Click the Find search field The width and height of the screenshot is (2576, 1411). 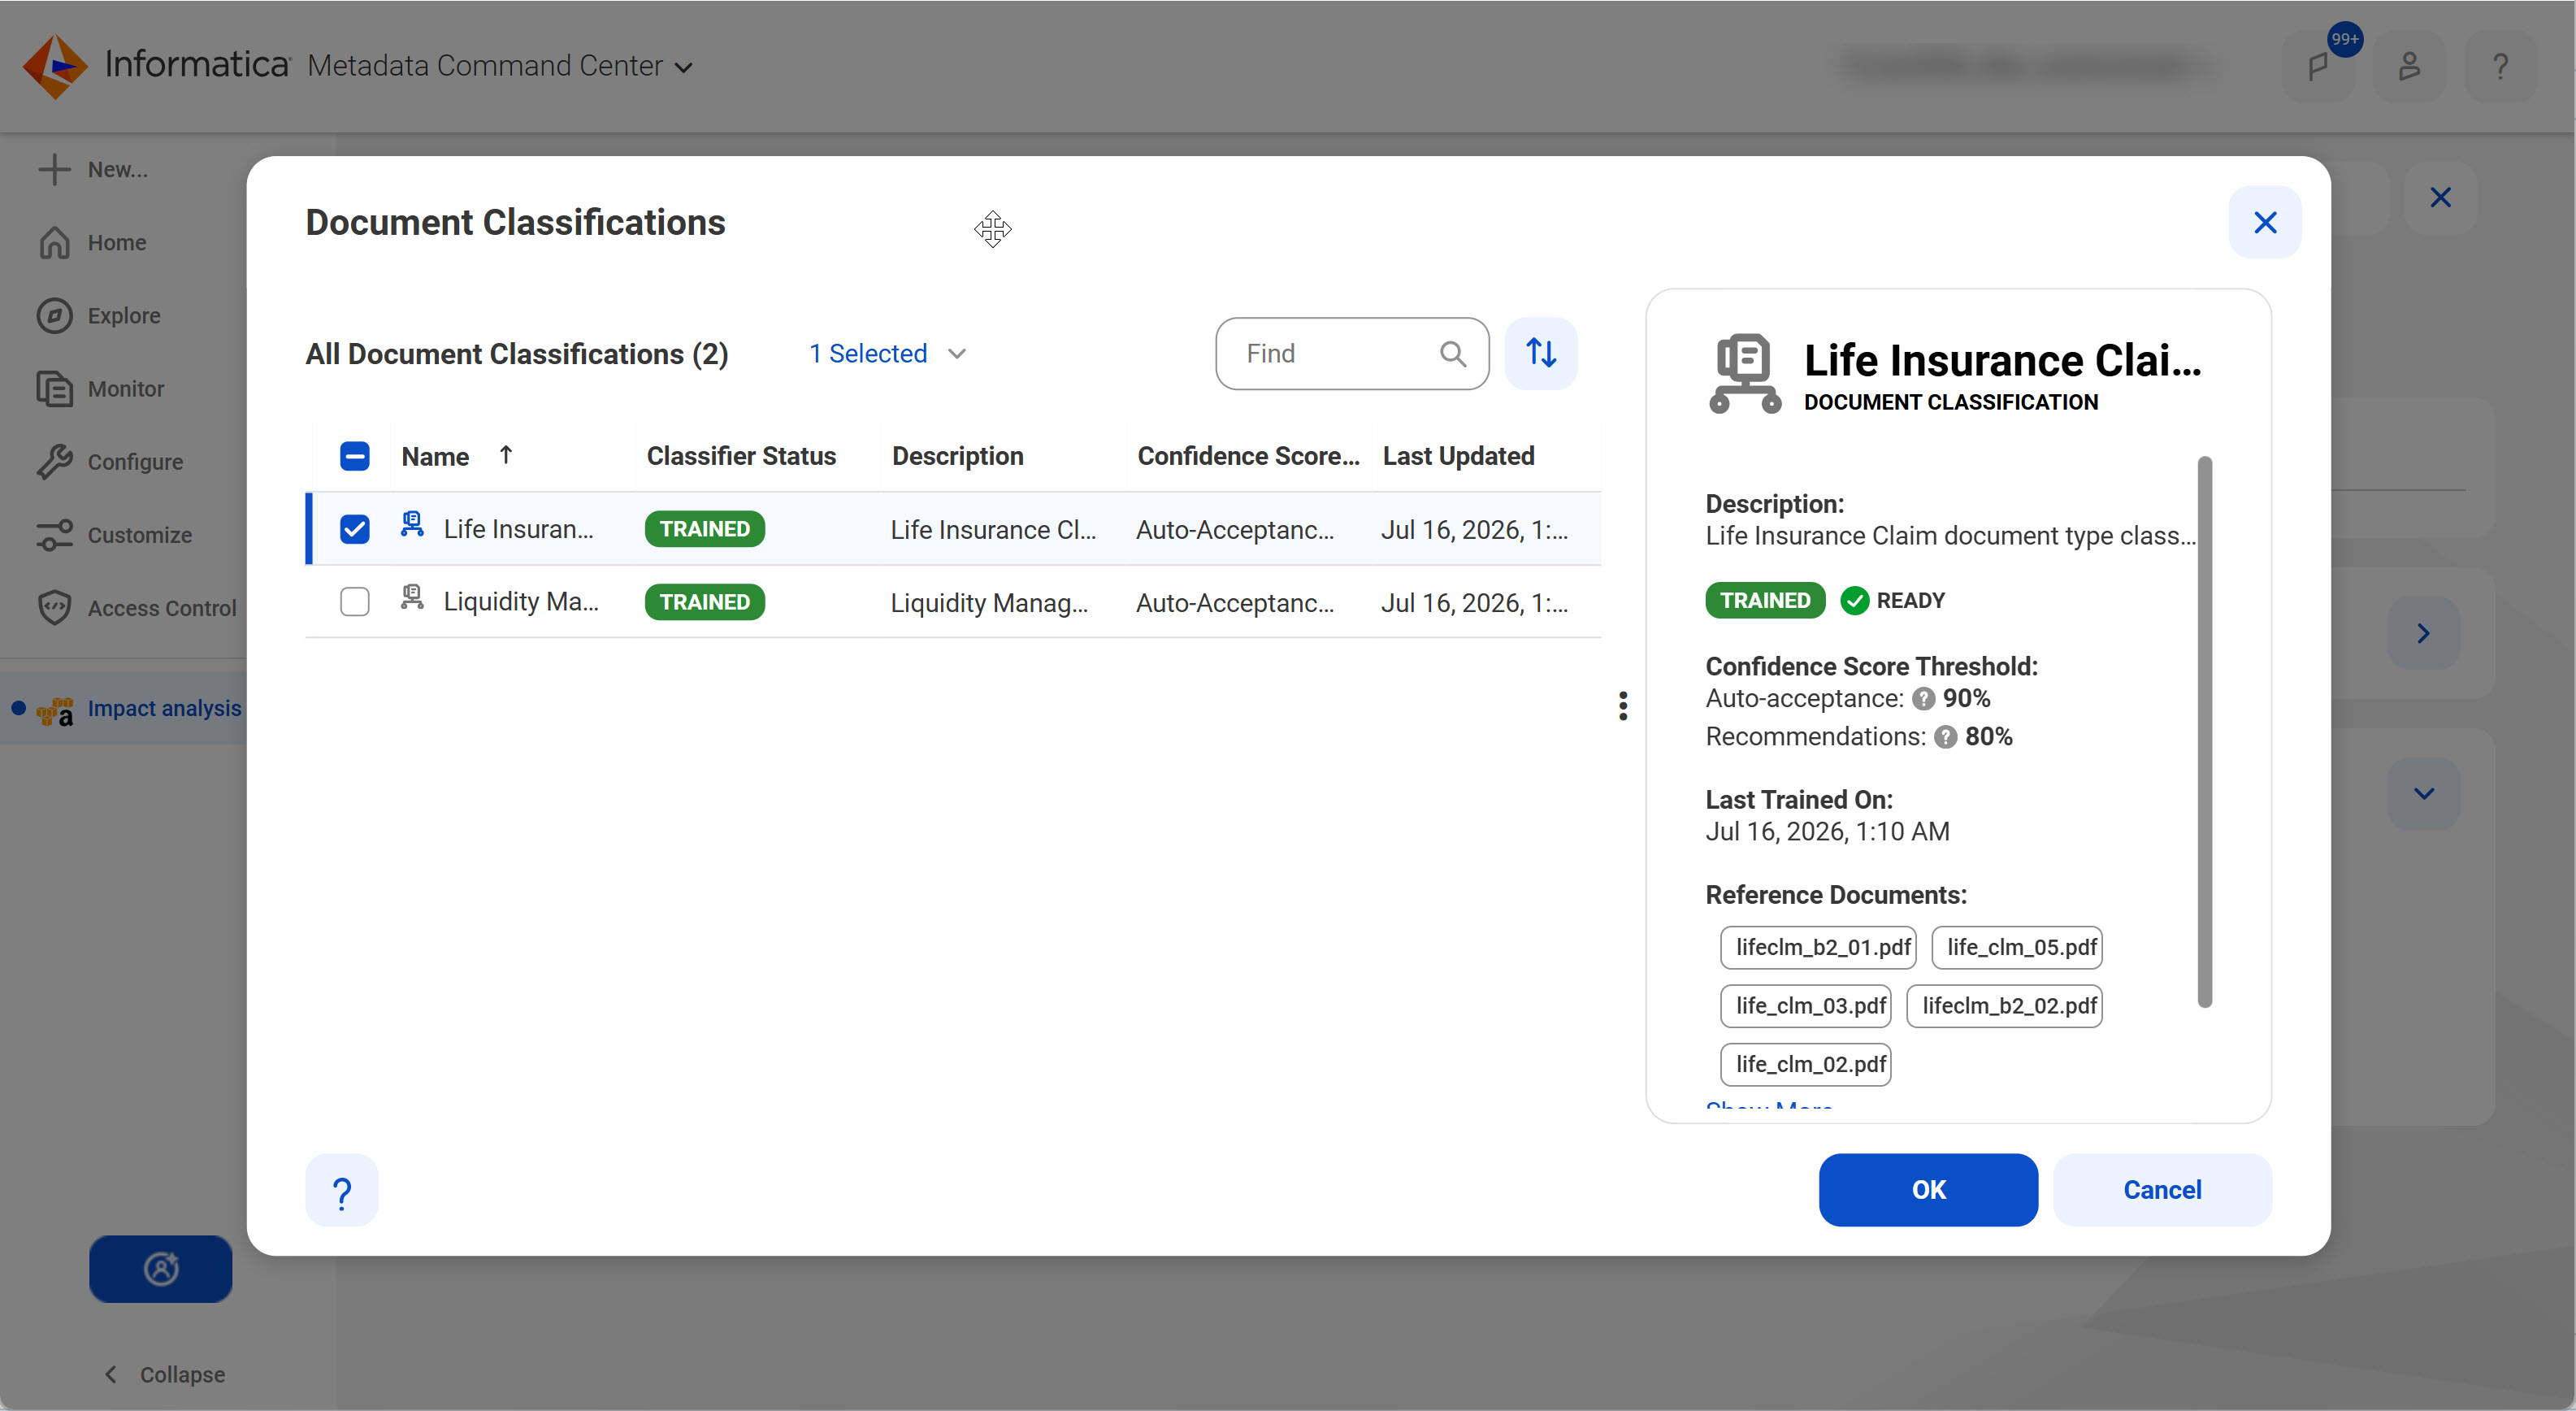pos(1351,353)
